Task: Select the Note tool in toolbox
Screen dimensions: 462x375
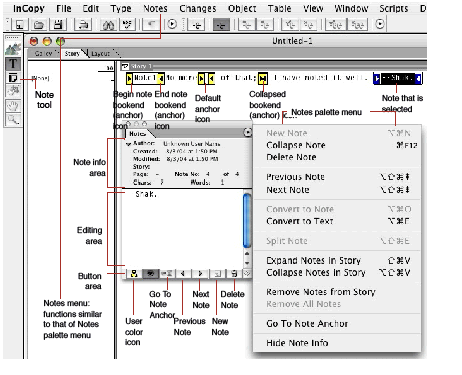Action: click(x=13, y=78)
